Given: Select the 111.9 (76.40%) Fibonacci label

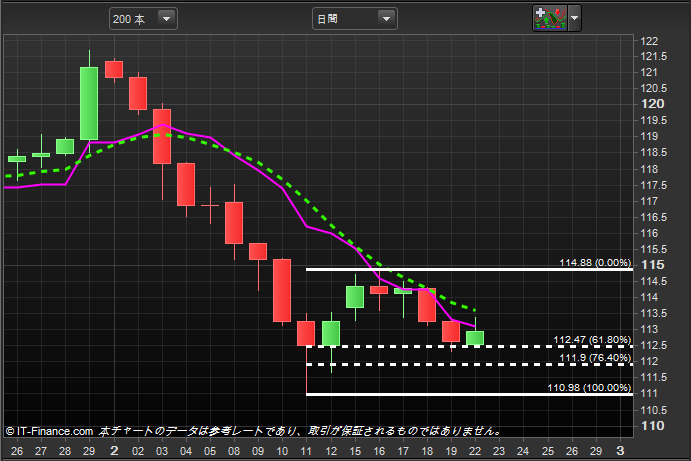Looking at the screenshot, I should (595, 358).
